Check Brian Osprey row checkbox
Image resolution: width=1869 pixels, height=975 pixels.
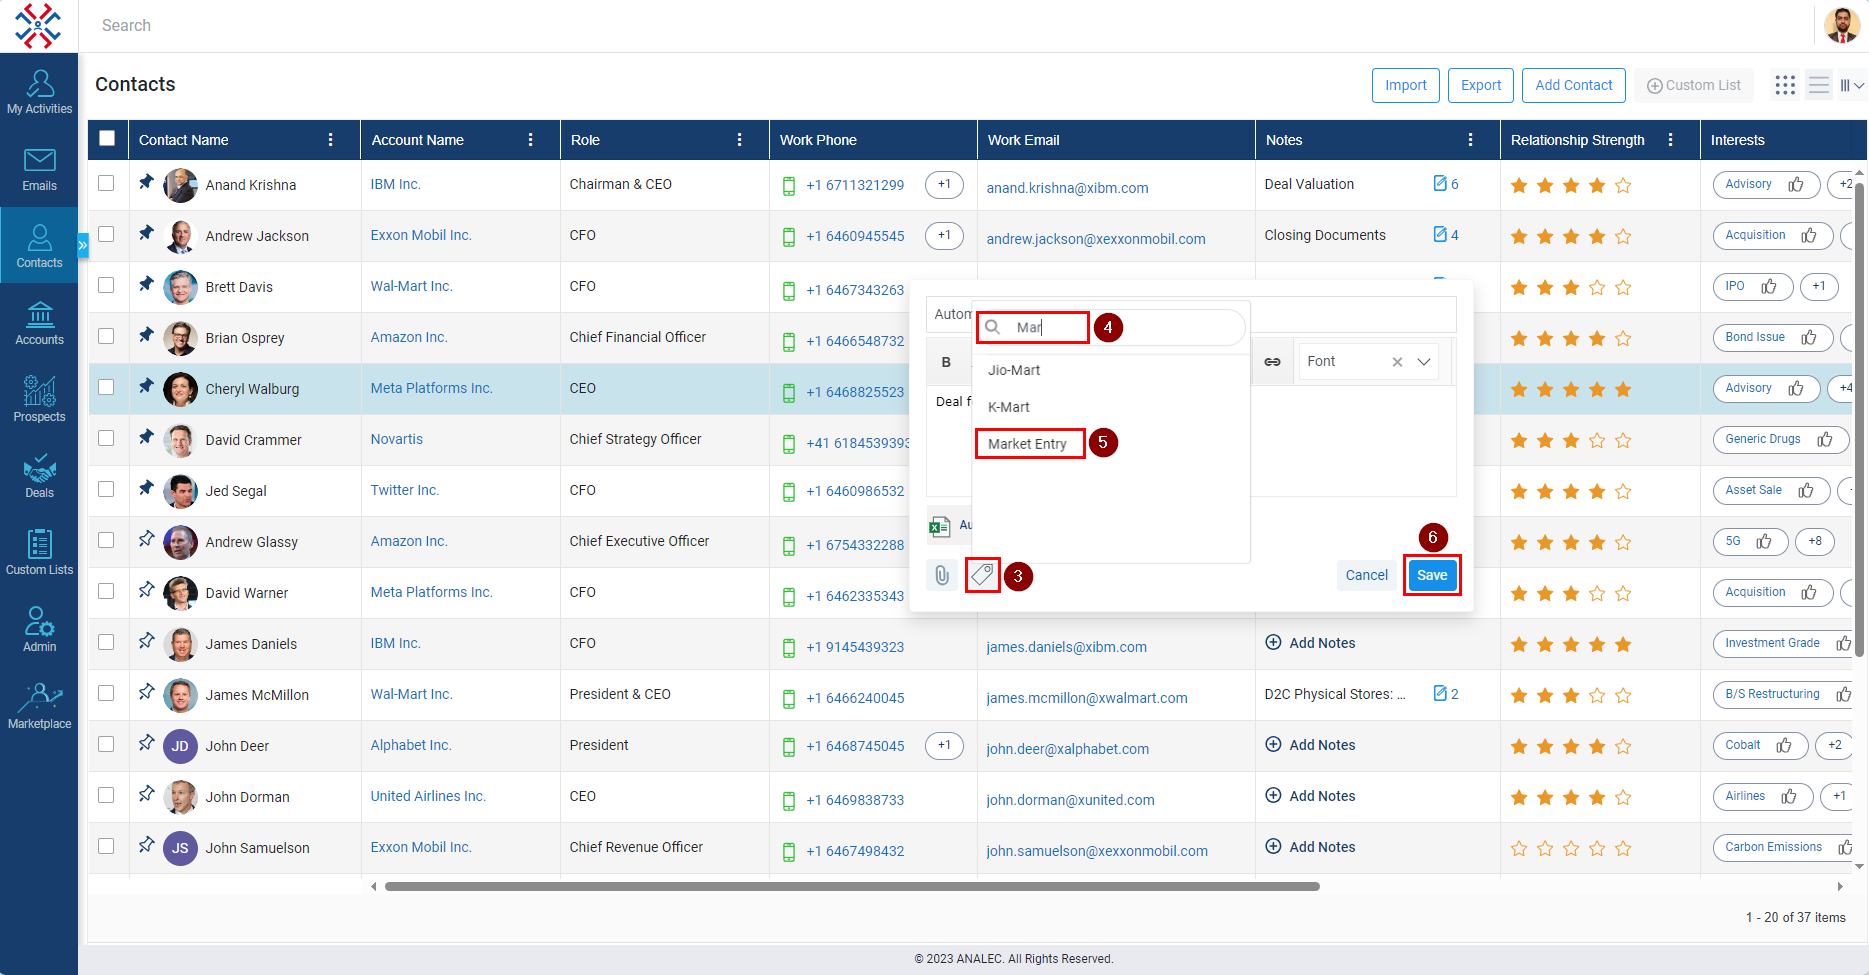click(106, 336)
